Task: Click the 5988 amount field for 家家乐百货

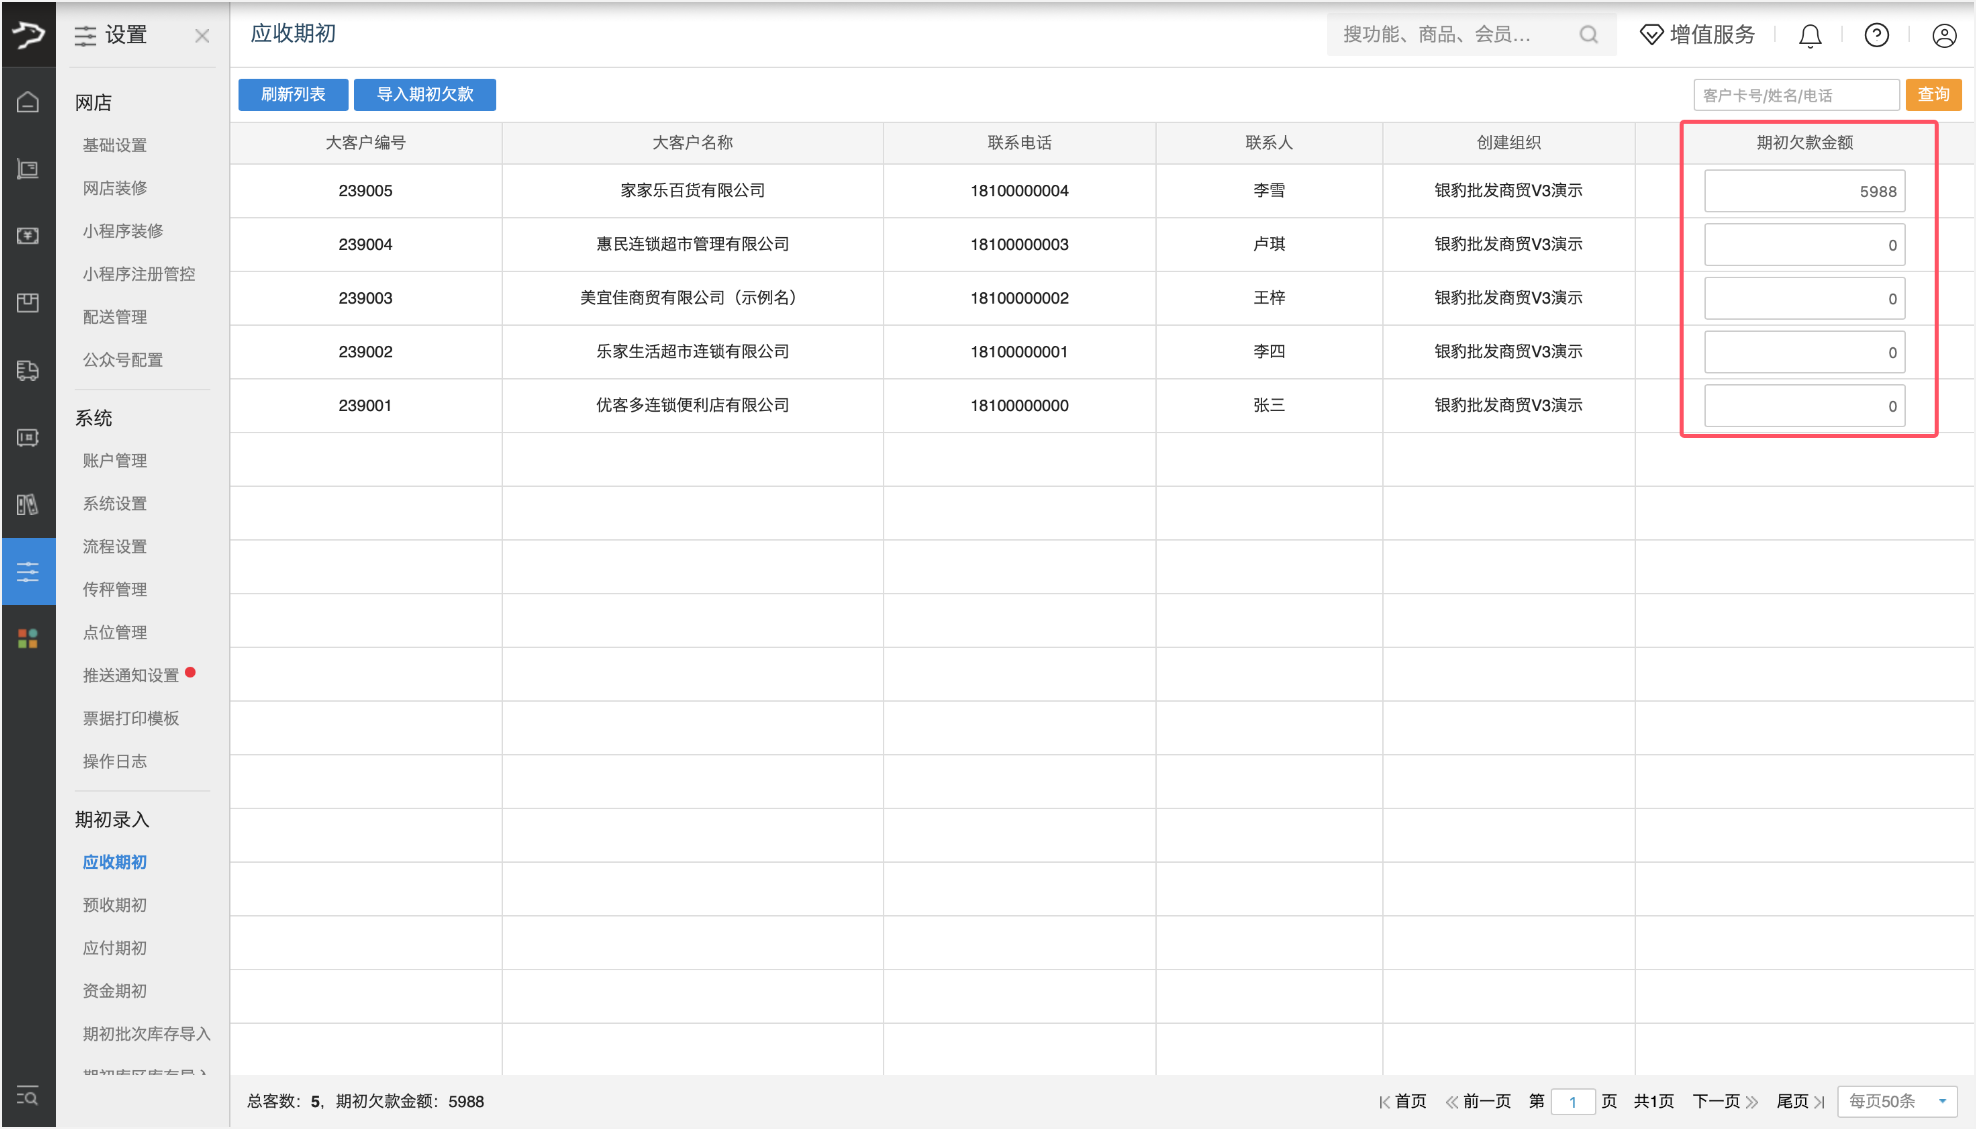Action: pyautogui.click(x=1804, y=190)
